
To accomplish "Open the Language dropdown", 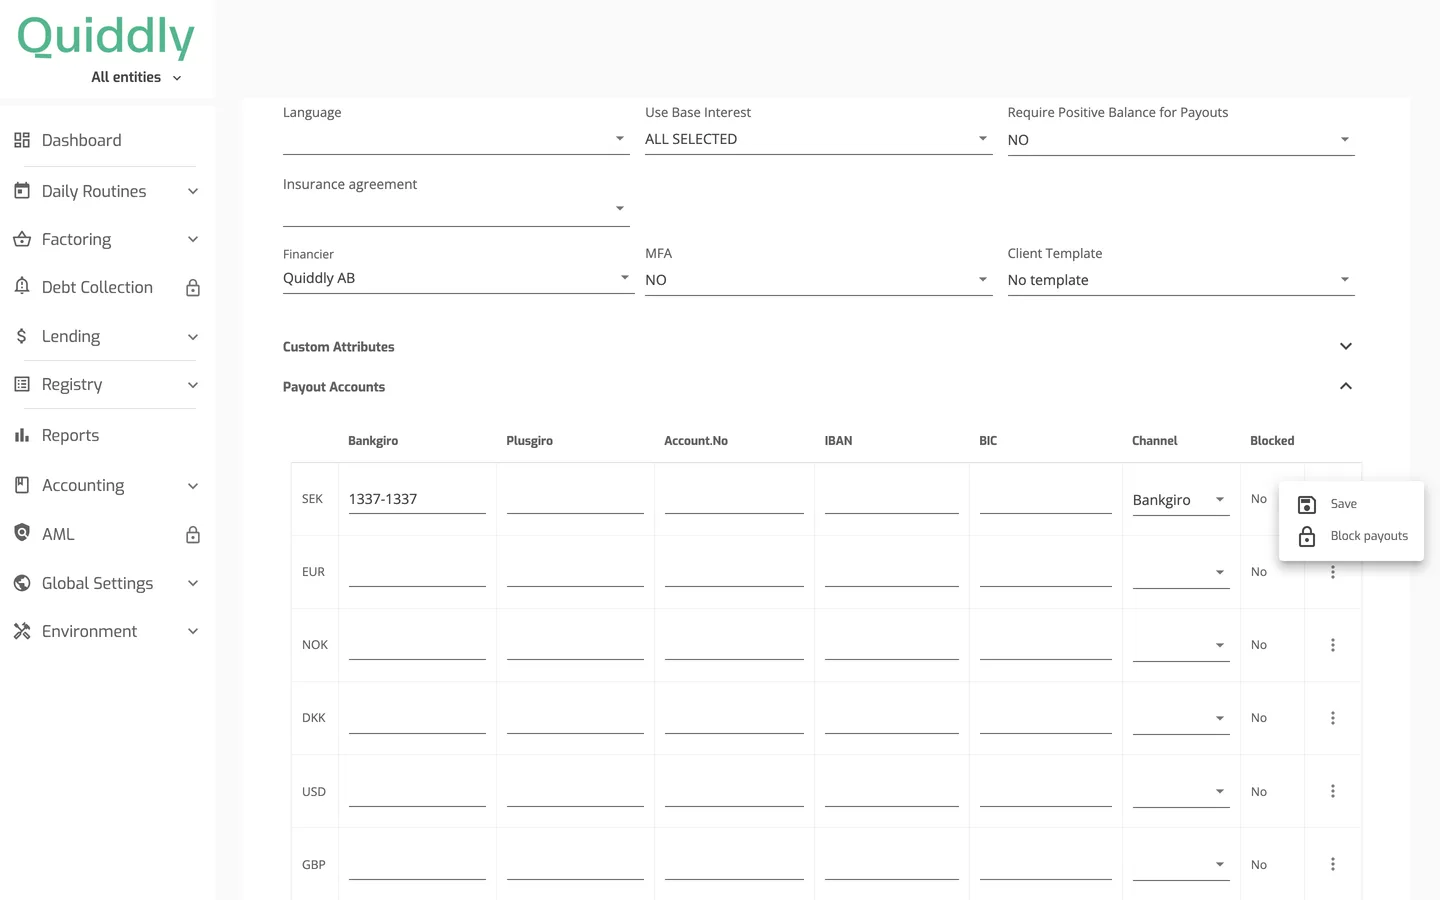I will [456, 139].
